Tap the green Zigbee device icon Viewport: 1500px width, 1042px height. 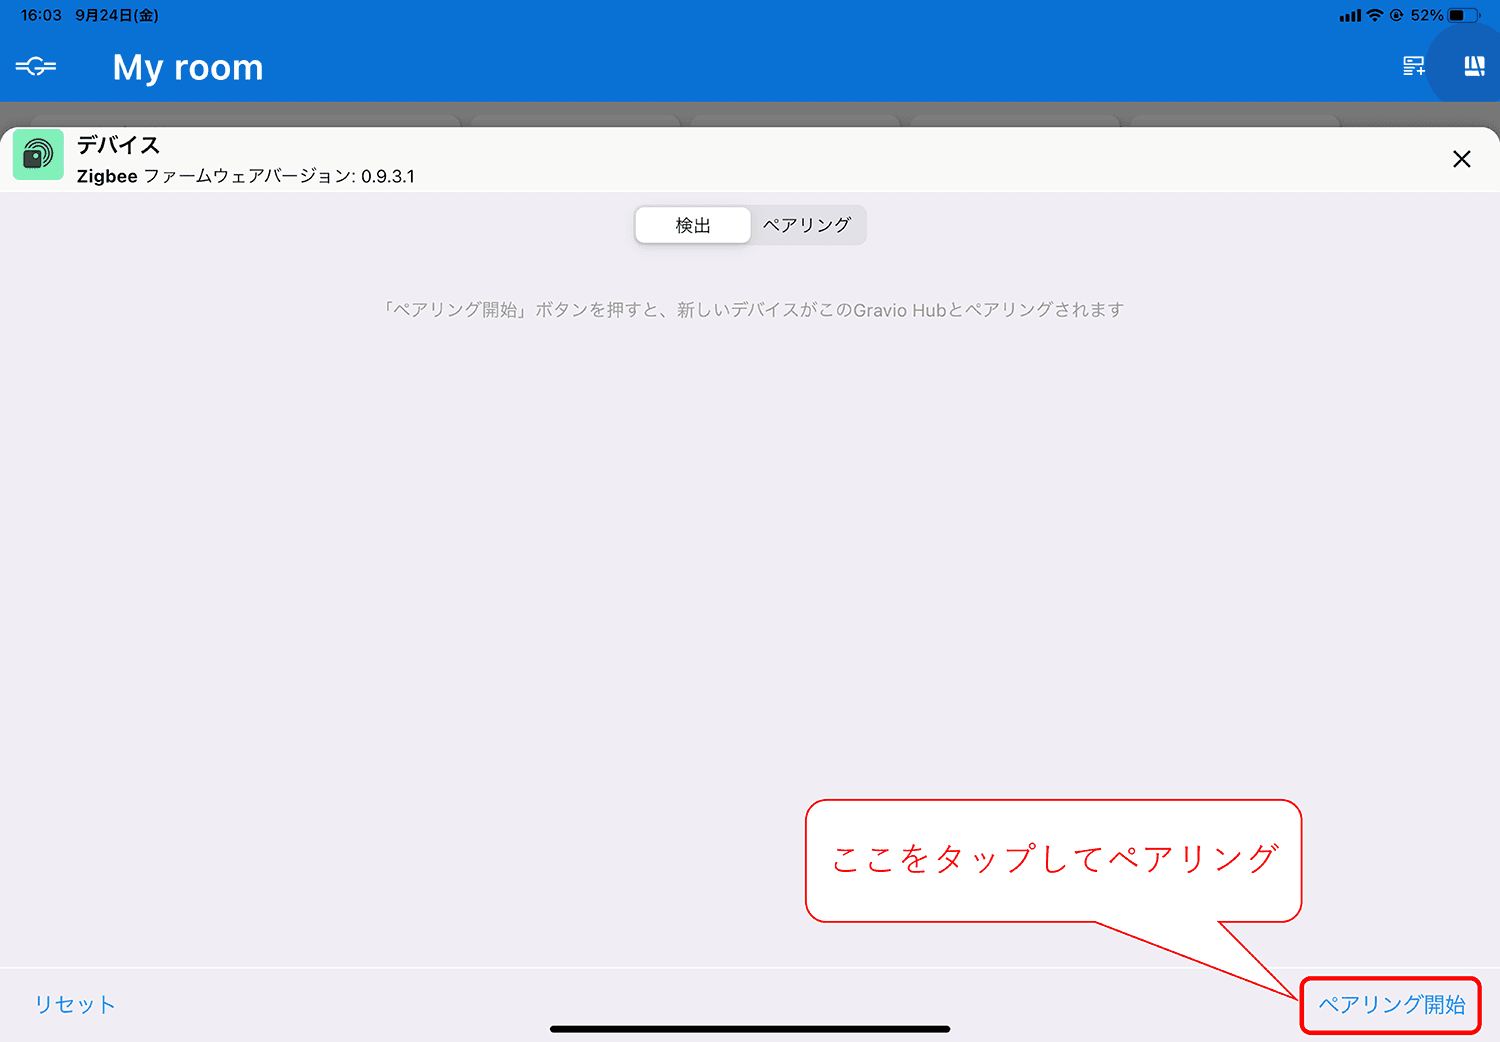pos(38,155)
